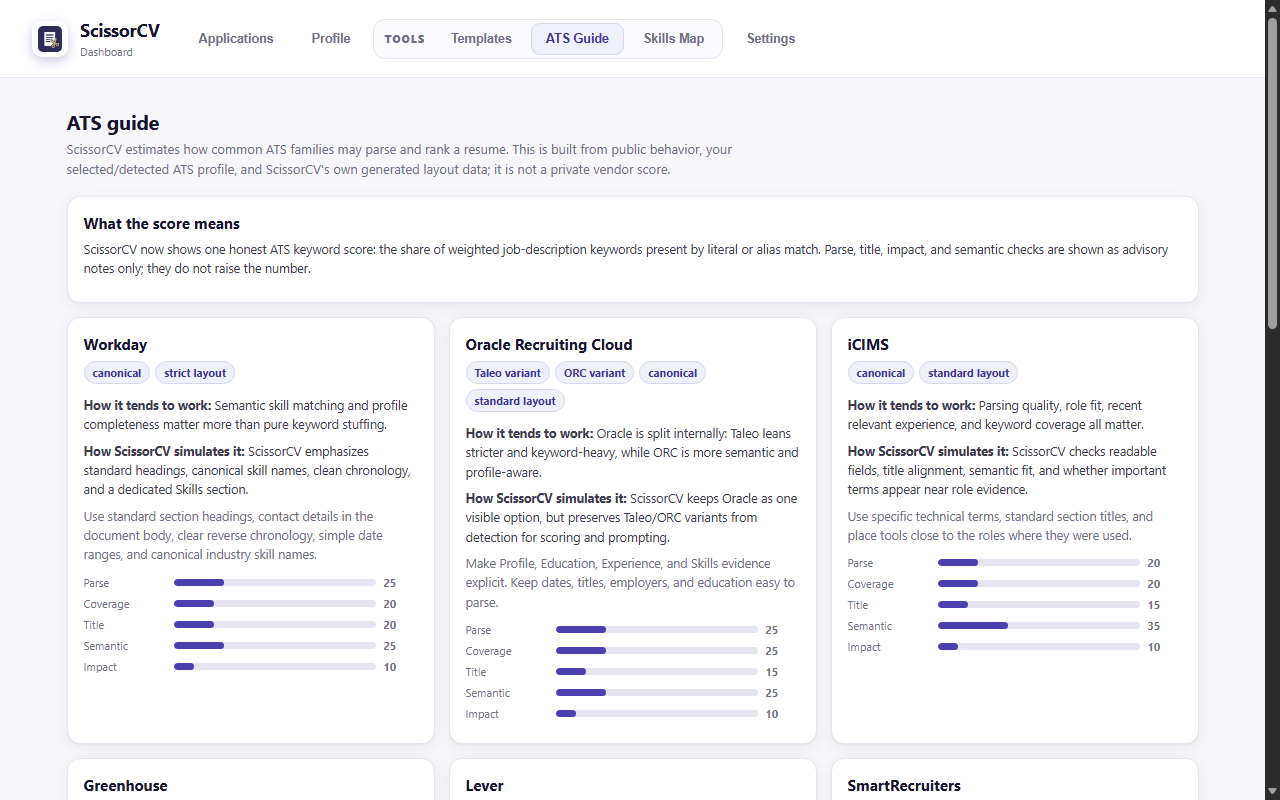Click iCIMS's standard layout tag
This screenshot has height=800, width=1280.
click(969, 373)
